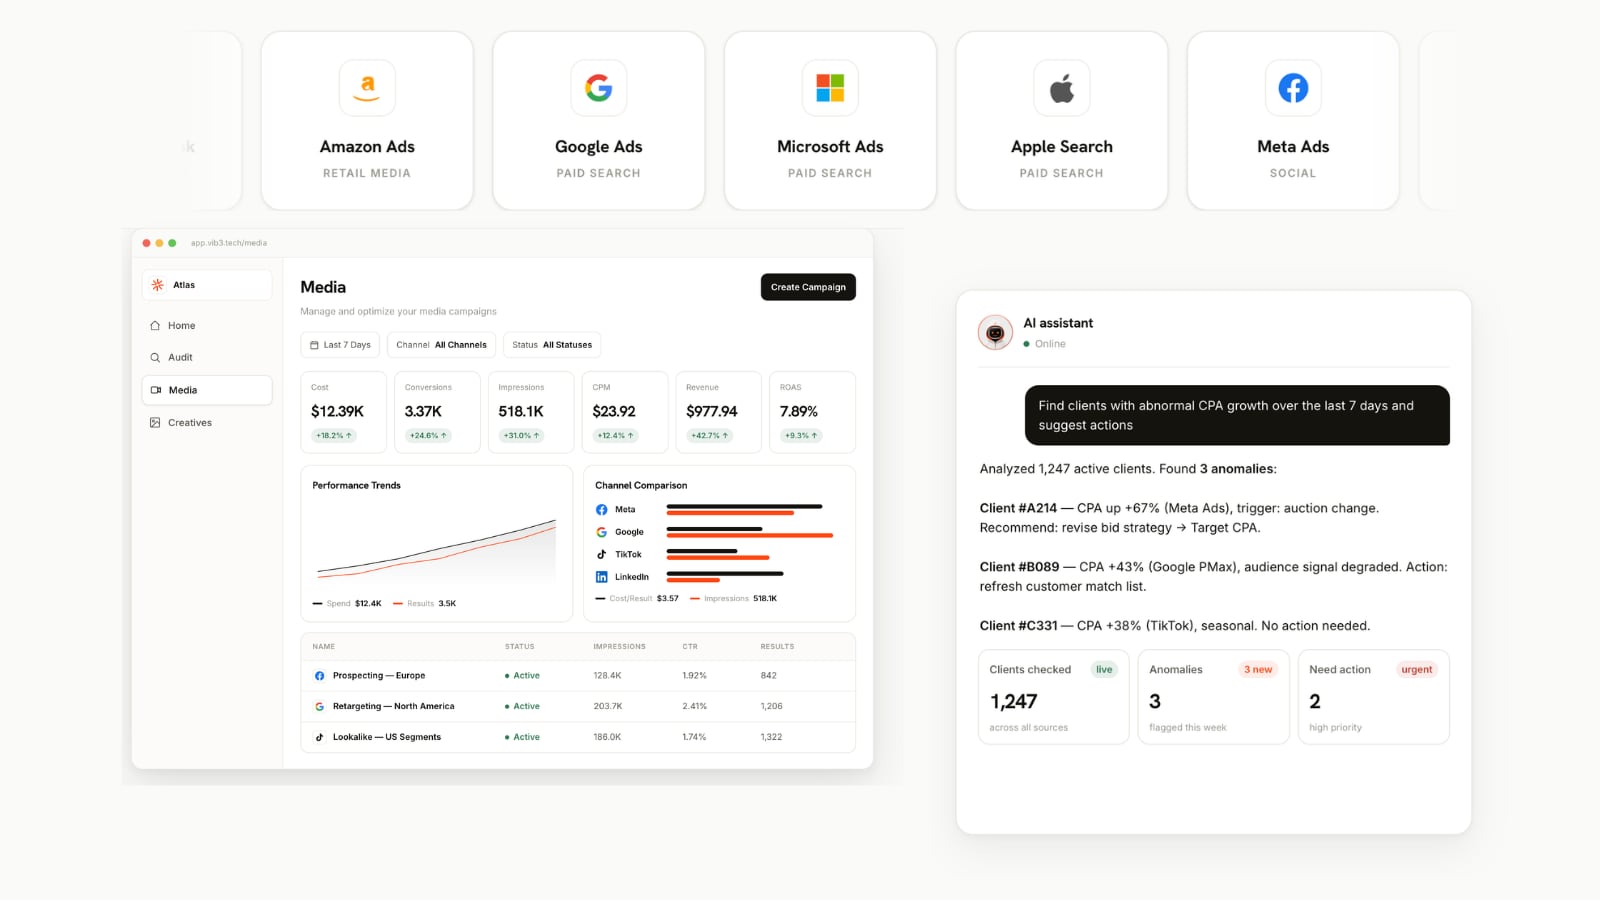Open the Status All Statuses filter

(x=552, y=345)
